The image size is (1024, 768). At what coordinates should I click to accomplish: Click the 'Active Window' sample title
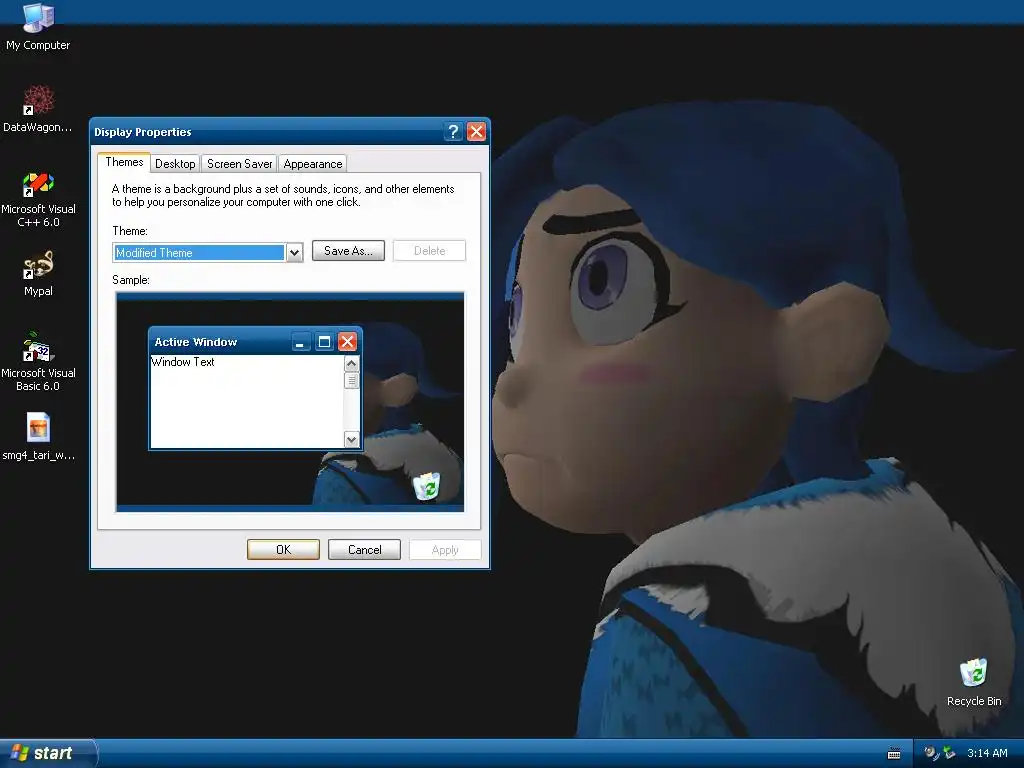tap(195, 342)
